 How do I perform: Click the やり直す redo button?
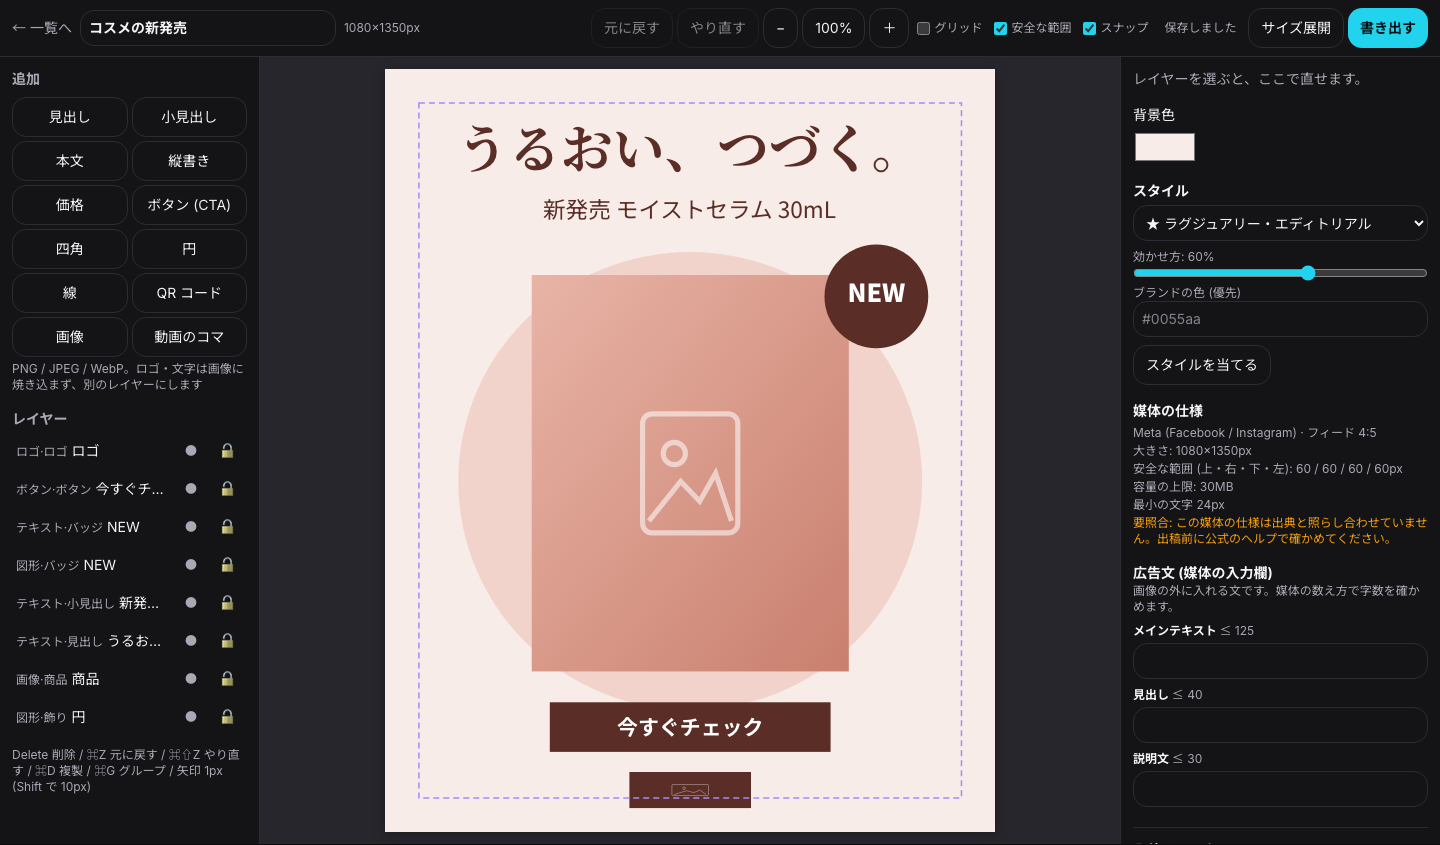tap(718, 28)
